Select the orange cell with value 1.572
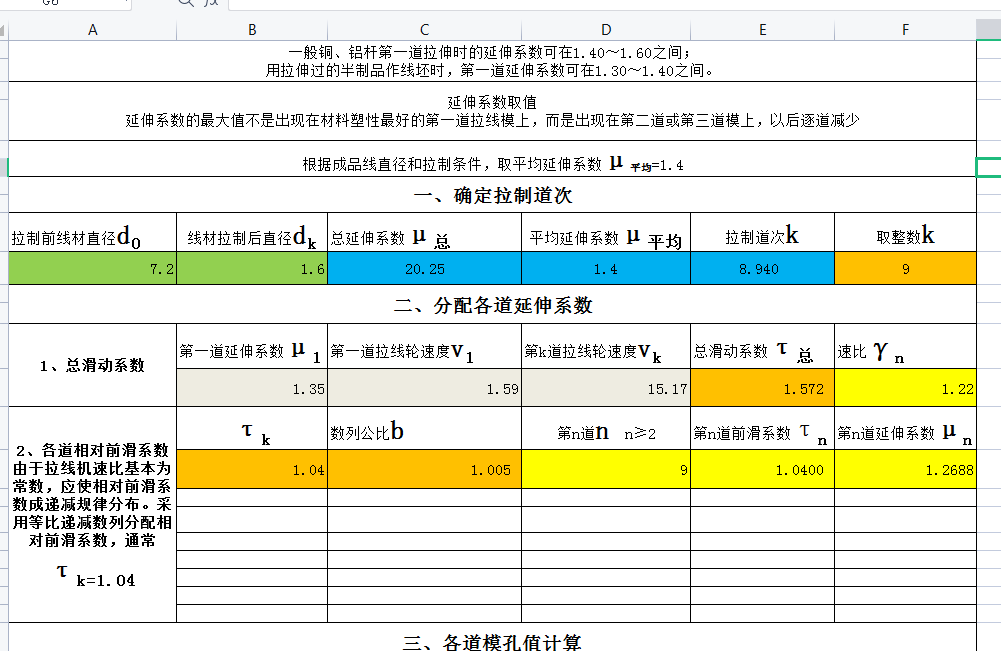1001x651 pixels. [x=762, y=388]
